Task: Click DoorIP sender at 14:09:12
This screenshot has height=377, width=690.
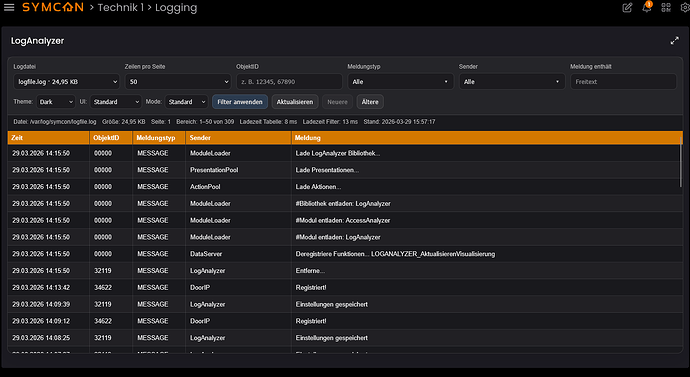Action: pos(200,321)
